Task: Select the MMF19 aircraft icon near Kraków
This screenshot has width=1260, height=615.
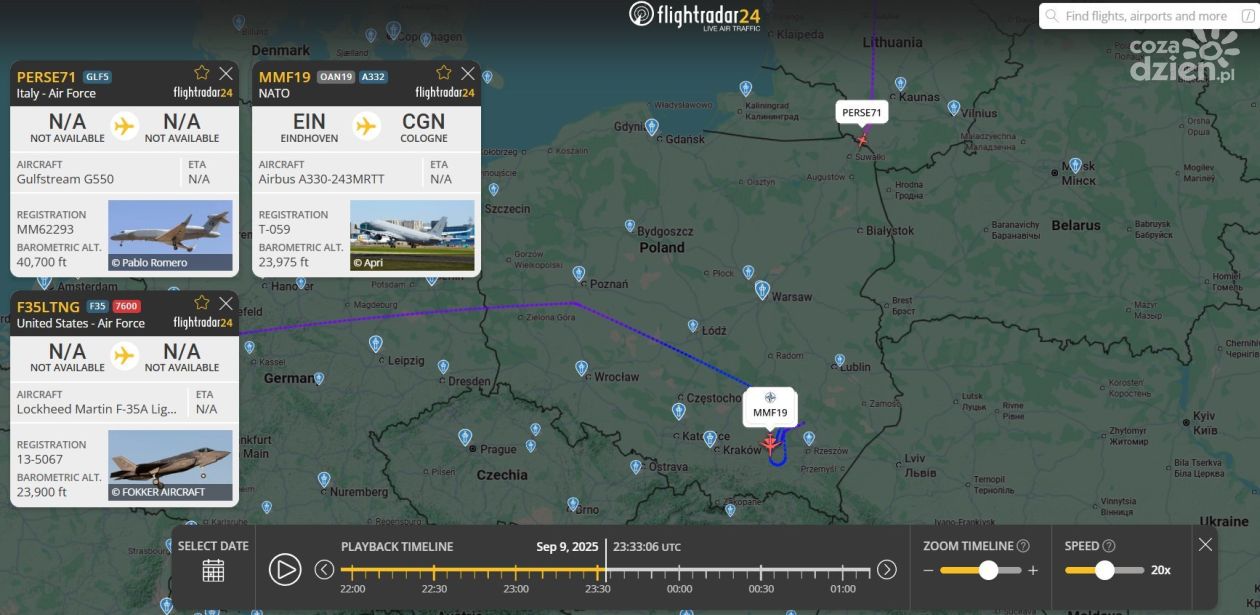Action: tap(769, 443)
